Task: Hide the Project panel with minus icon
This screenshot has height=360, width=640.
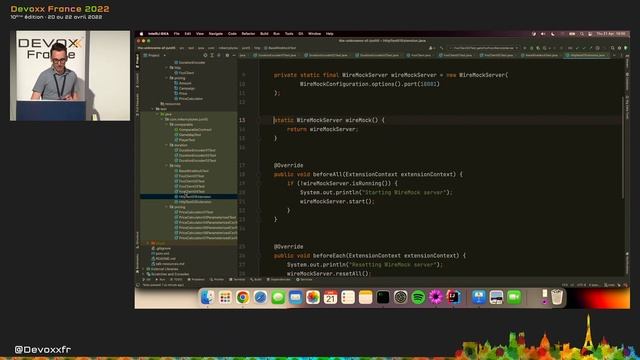Action: coord(233,55)
